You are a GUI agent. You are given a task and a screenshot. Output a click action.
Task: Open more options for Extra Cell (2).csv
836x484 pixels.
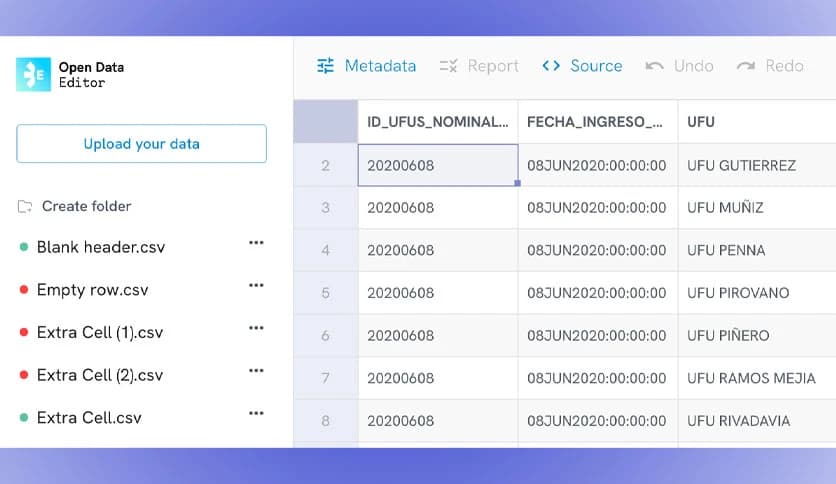coord(256,371)
